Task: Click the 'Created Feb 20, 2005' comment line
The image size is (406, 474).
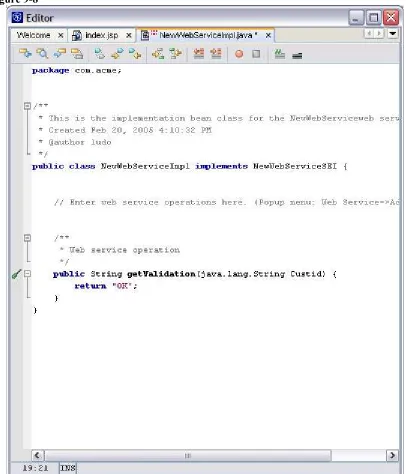Action: [130, 130]
